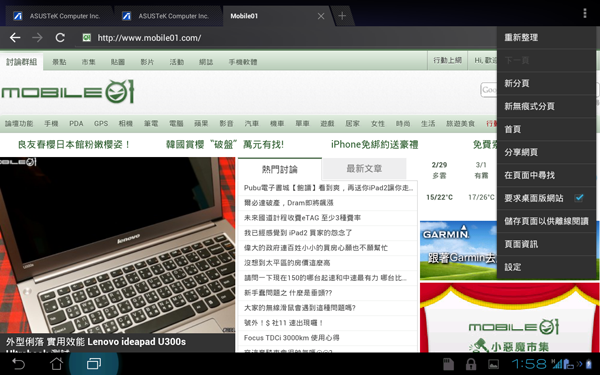Open 相機 forum category
600x375 pixels.
(126, 123)
